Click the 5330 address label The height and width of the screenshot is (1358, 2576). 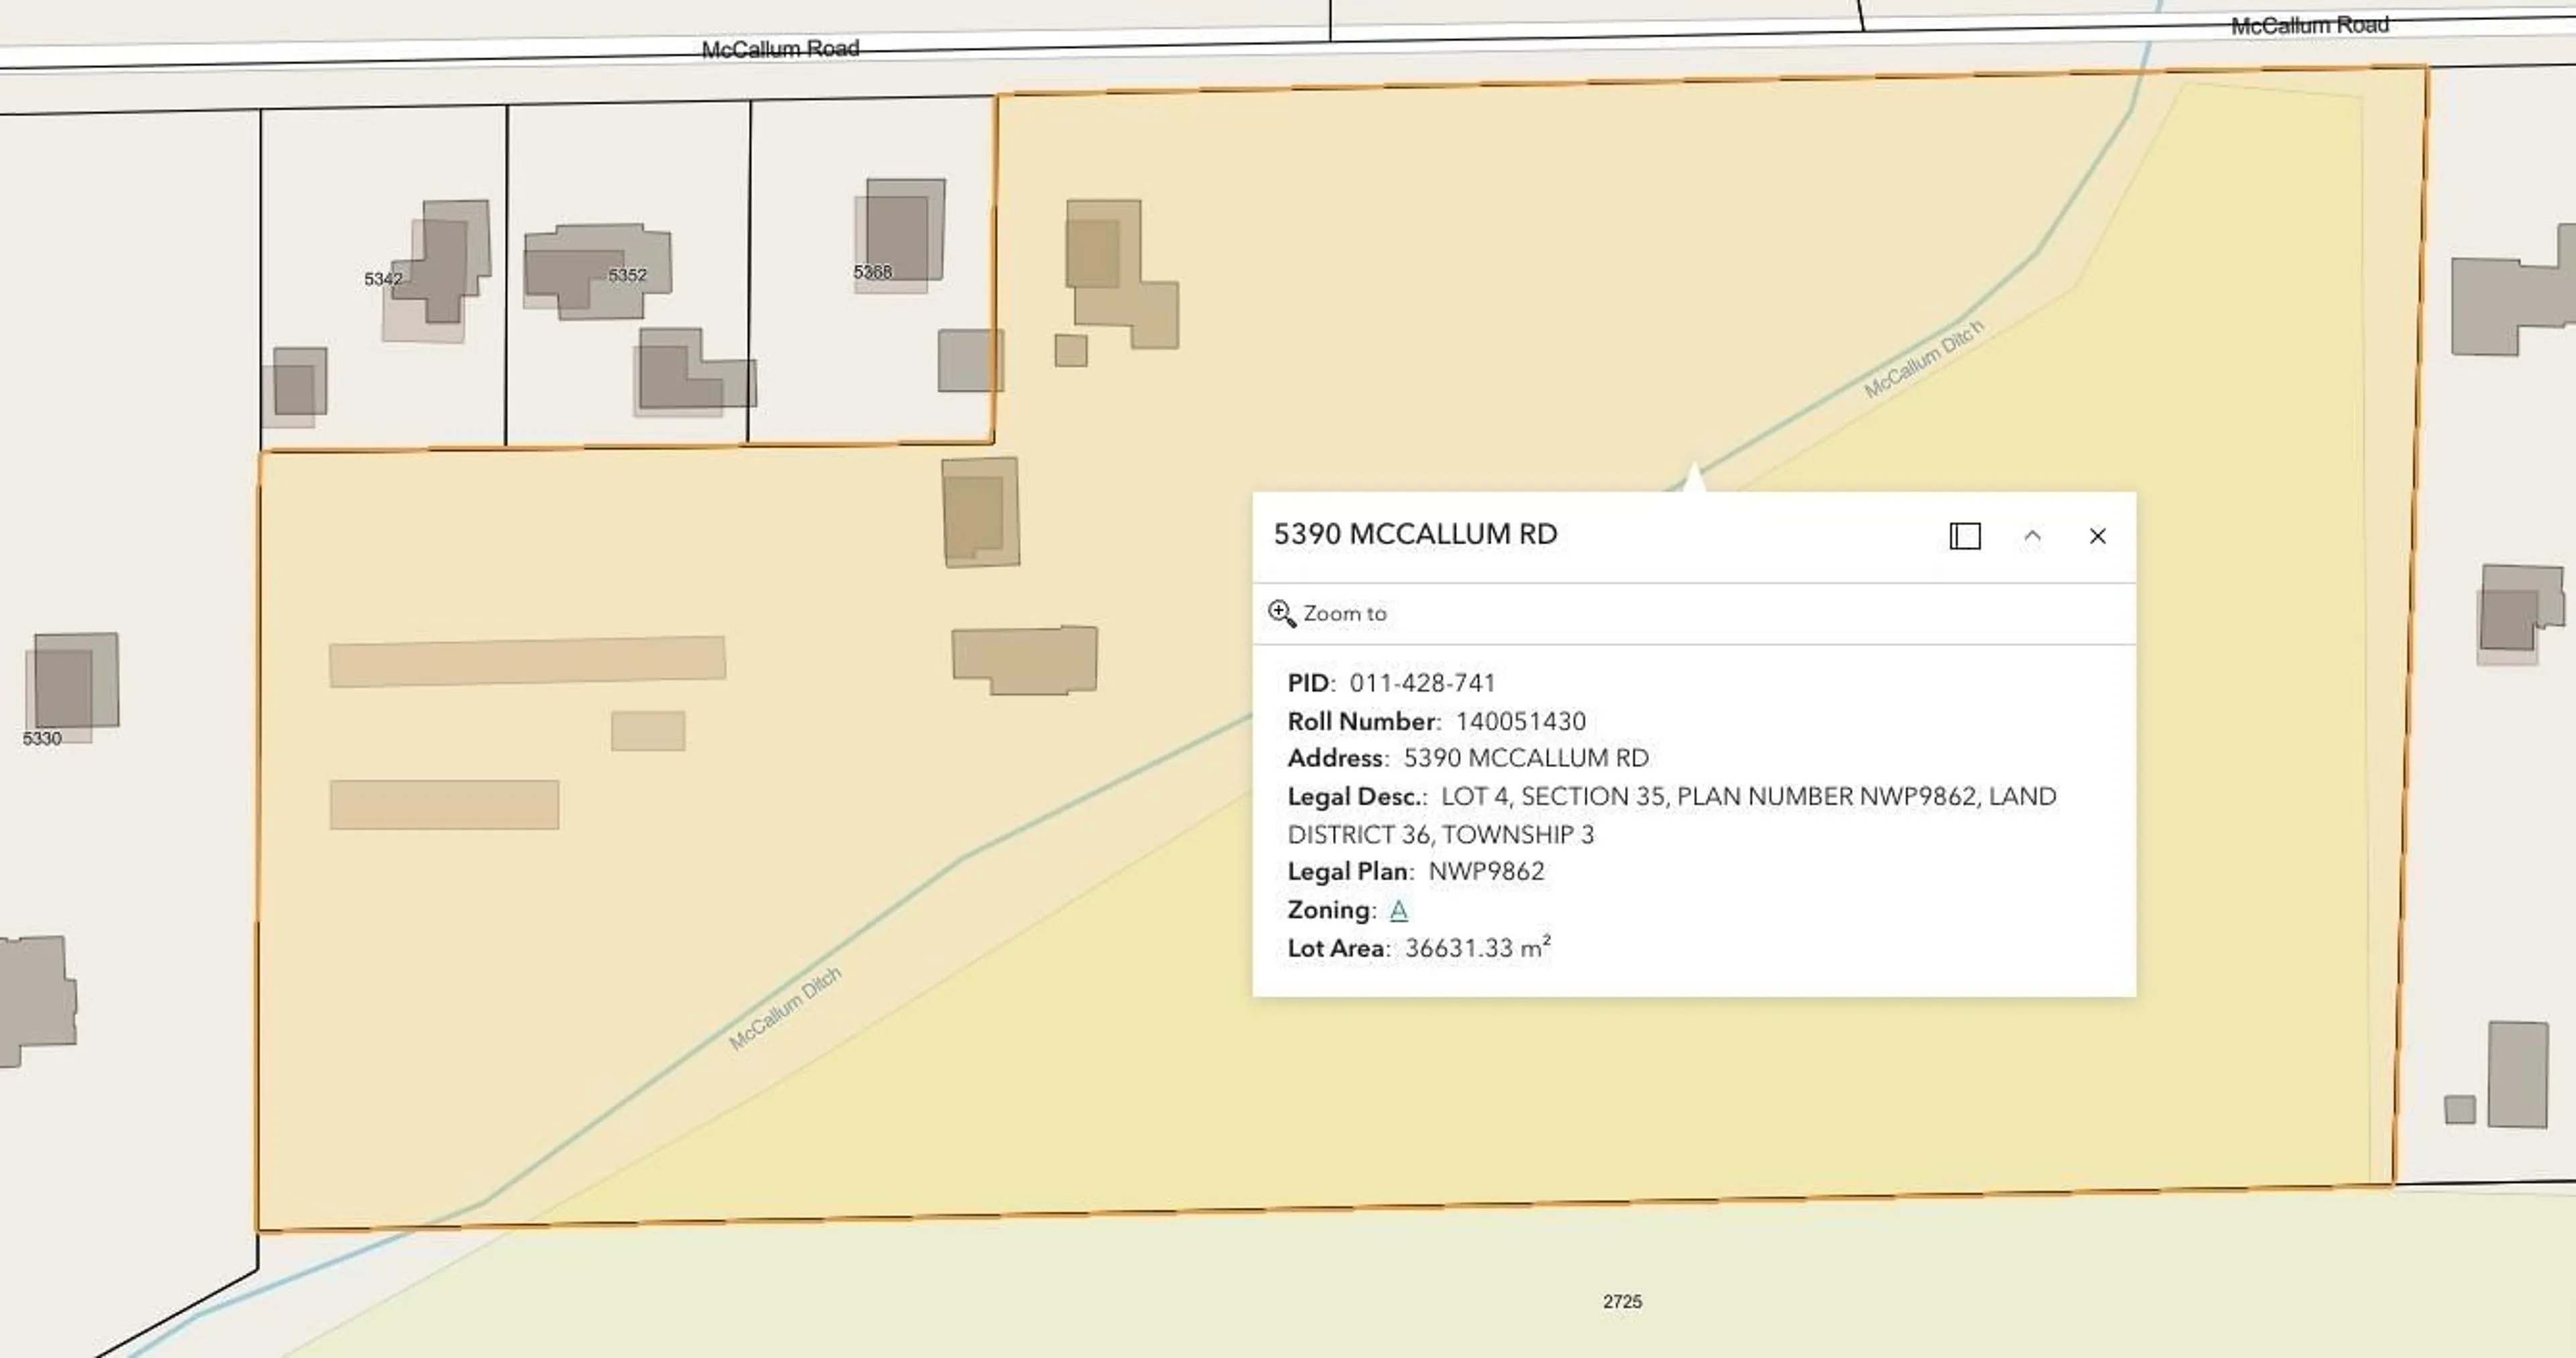(x=42, y=738)
